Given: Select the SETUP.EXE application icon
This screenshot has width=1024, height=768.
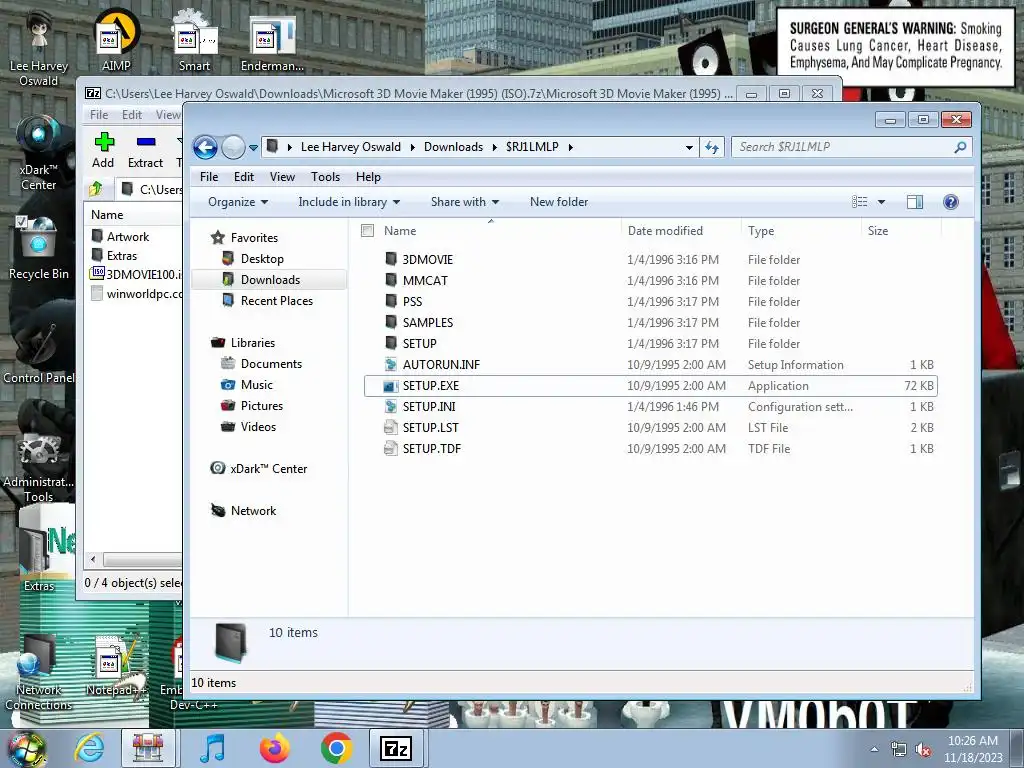Looking at the screenshot, I should (391, 386).
